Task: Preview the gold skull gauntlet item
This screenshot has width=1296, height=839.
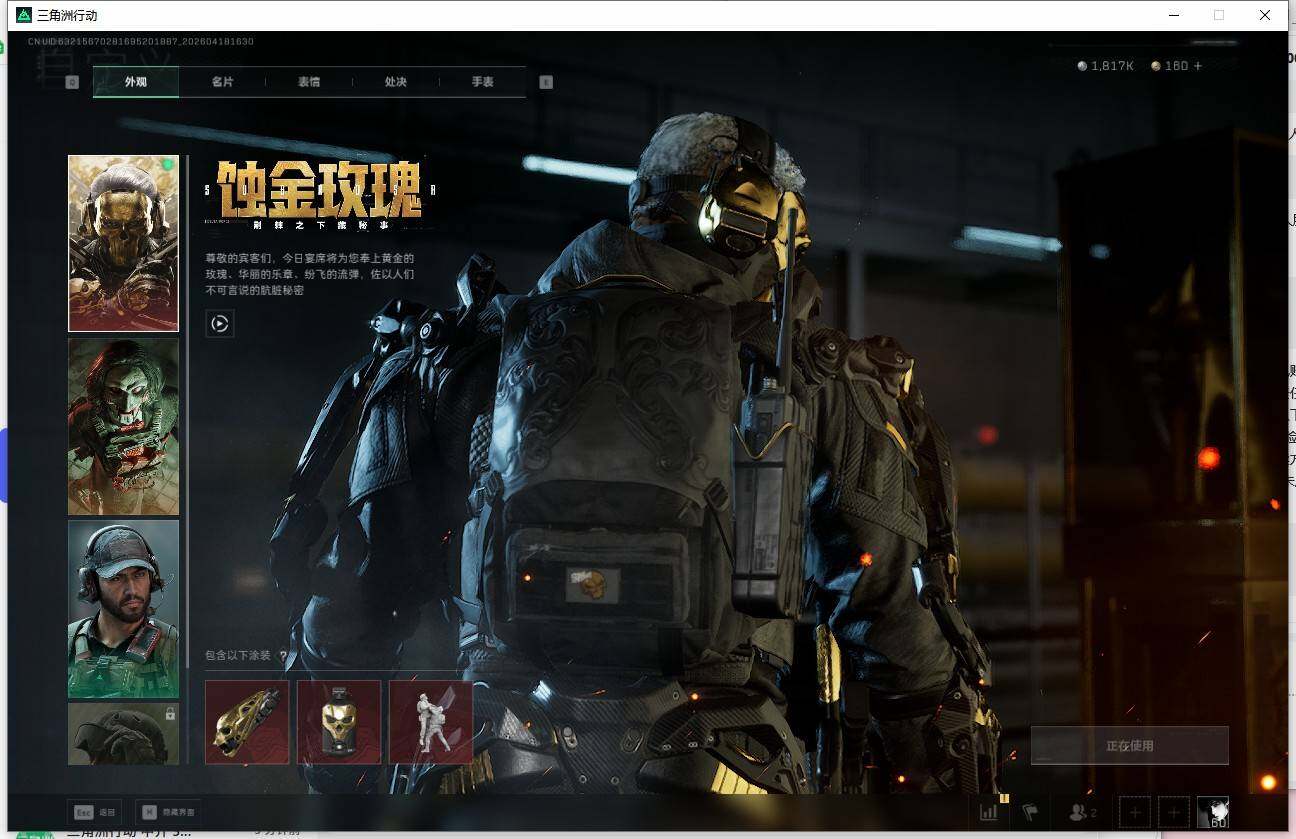Action: (247, 722)
